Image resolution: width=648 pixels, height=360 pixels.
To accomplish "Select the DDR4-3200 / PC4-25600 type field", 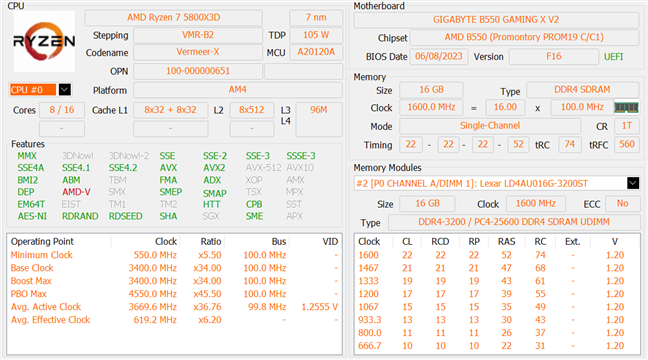I will coord(514,222).
